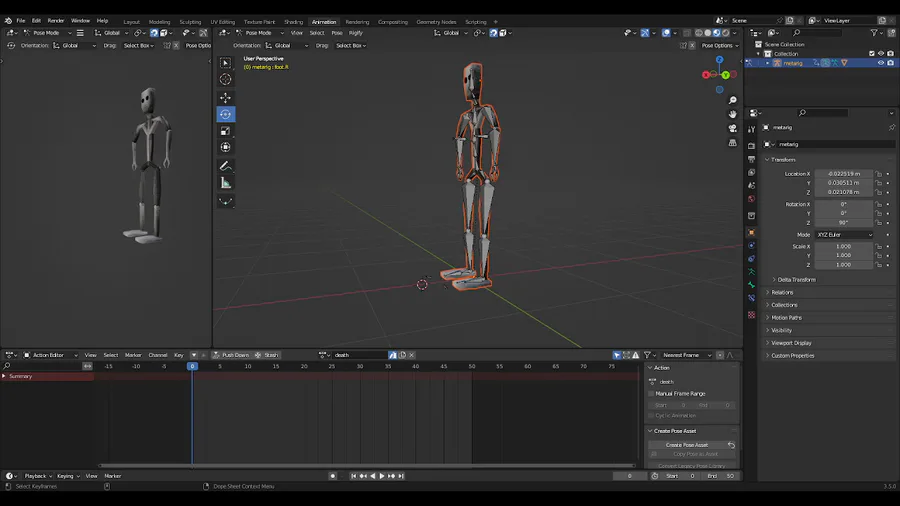Viewport: 900px width, 506px height.
Task: Open the XYZ Euler rotation mode dropdown
Action: (x=843, y=235)
